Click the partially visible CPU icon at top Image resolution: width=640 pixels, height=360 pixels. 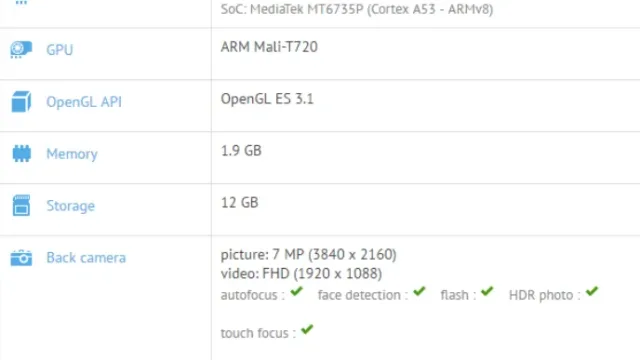[21, 2]
